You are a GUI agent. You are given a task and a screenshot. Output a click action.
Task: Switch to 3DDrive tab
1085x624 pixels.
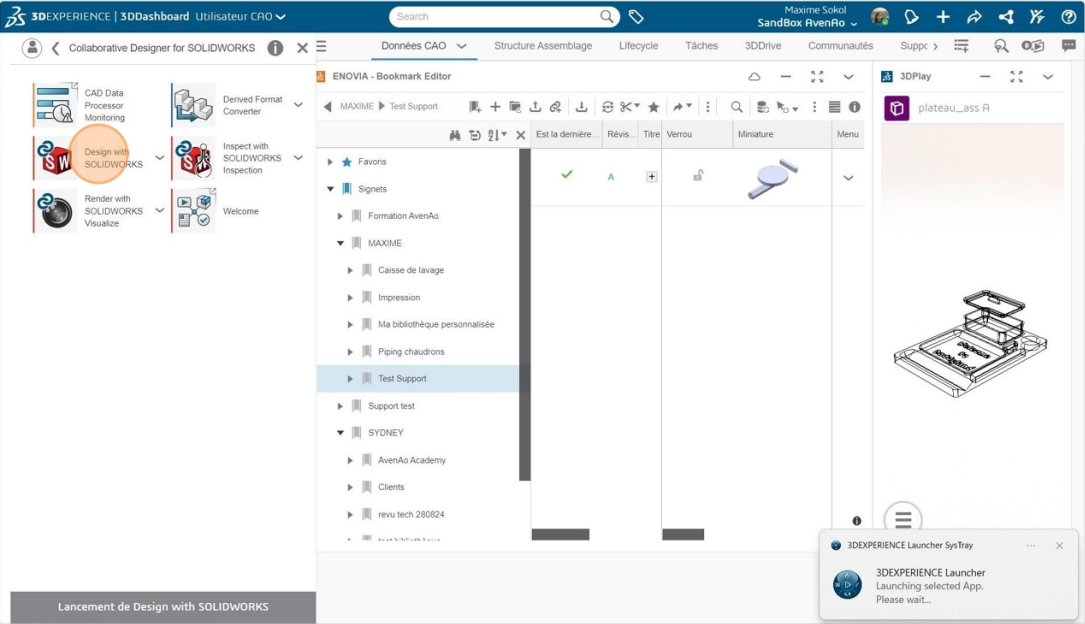pyautogui.click(x=763, y=46)
